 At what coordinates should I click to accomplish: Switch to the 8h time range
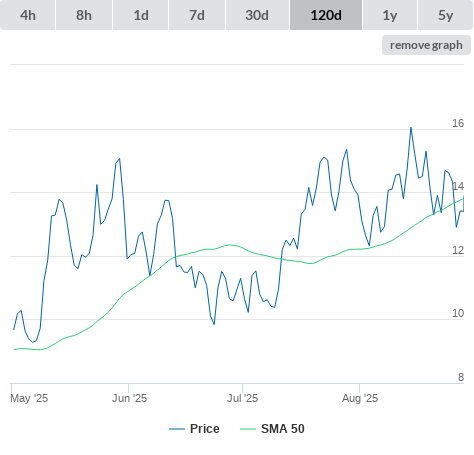(x=84, y=15)
